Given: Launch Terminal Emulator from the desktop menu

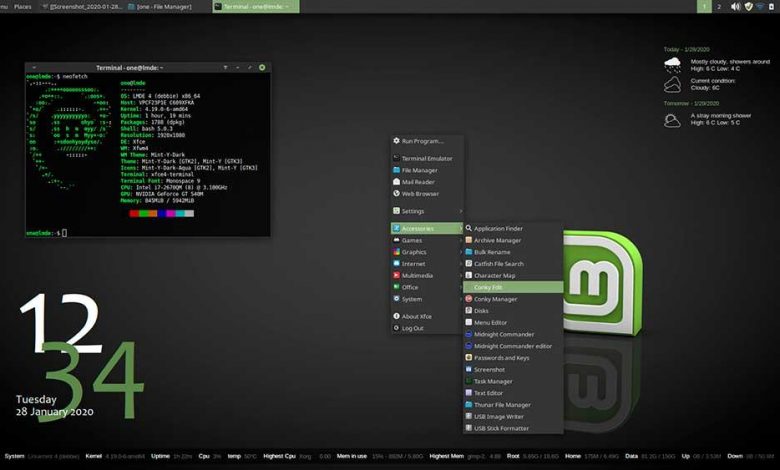Looking at the screenshot, I should pos(427,159).
